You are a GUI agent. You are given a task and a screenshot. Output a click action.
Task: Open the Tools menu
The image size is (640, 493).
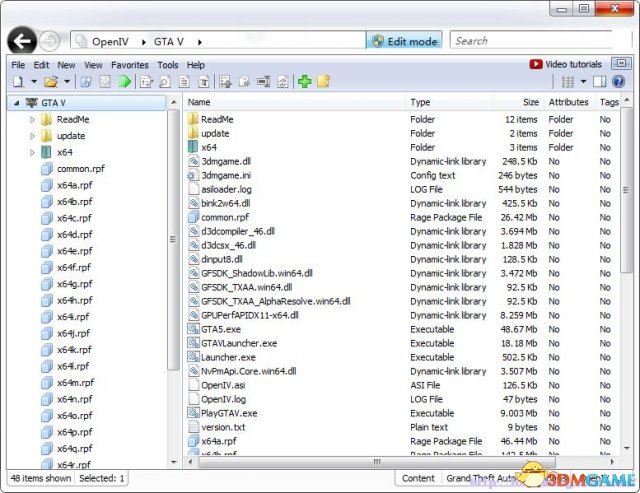[168, 65]
